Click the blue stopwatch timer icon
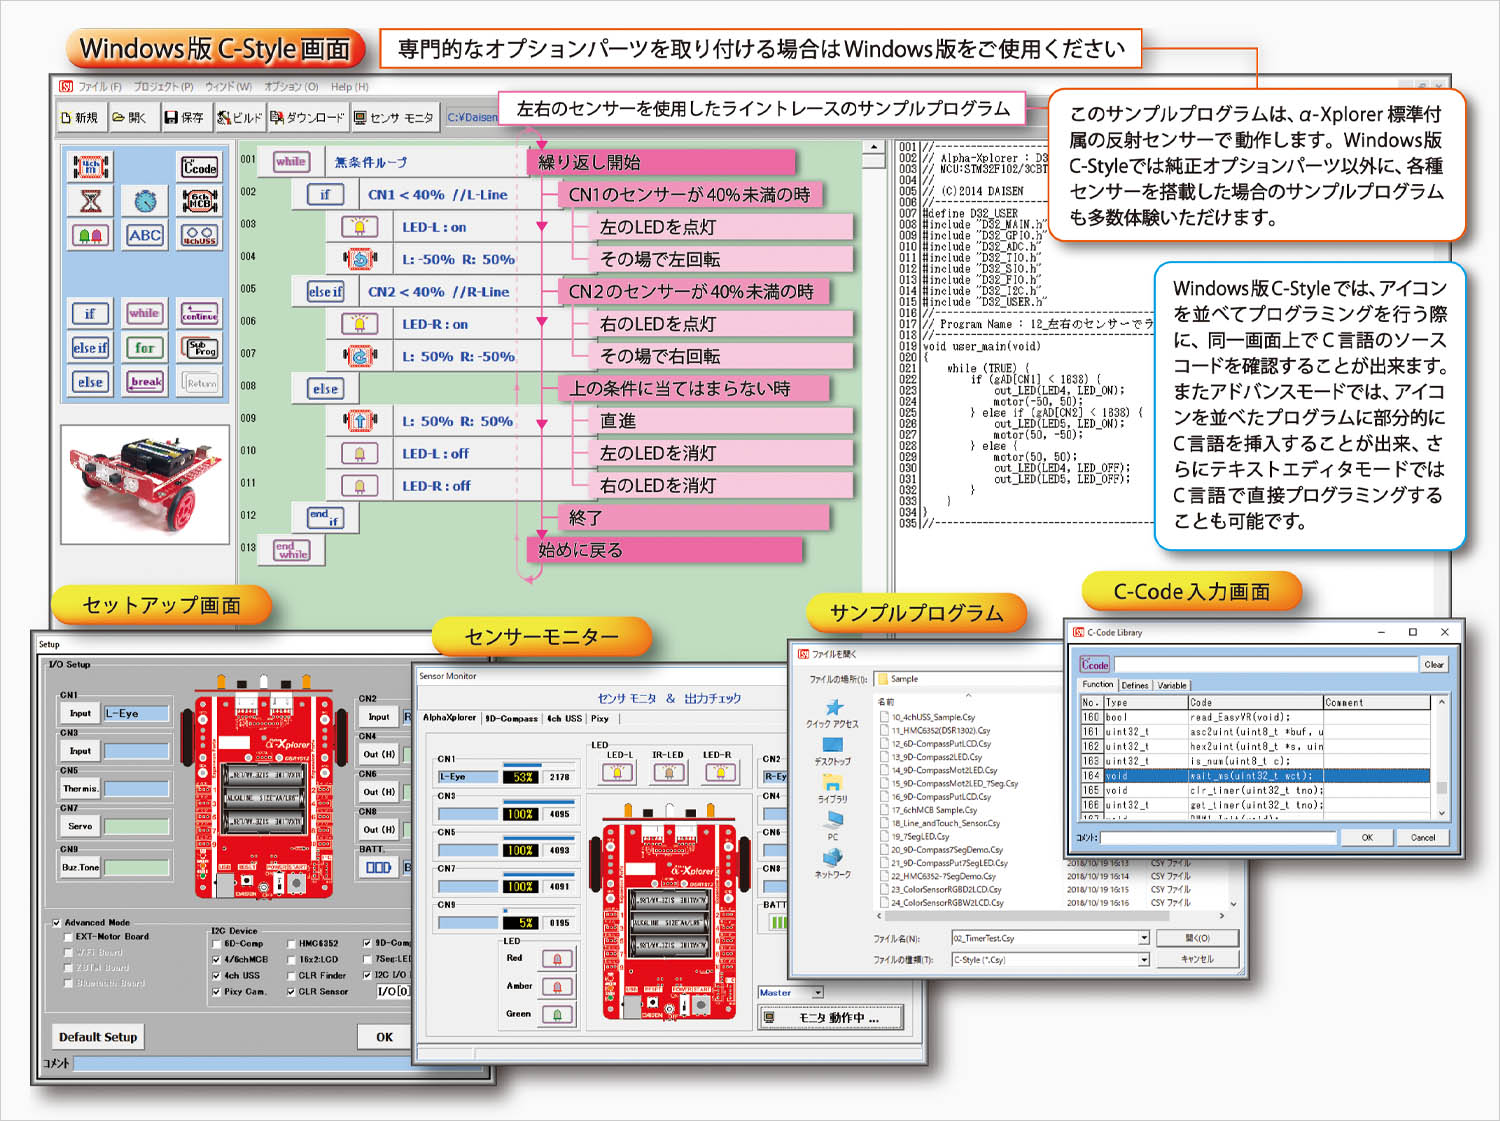Screen dimensions: 1500x1121 tap(145, 201)
